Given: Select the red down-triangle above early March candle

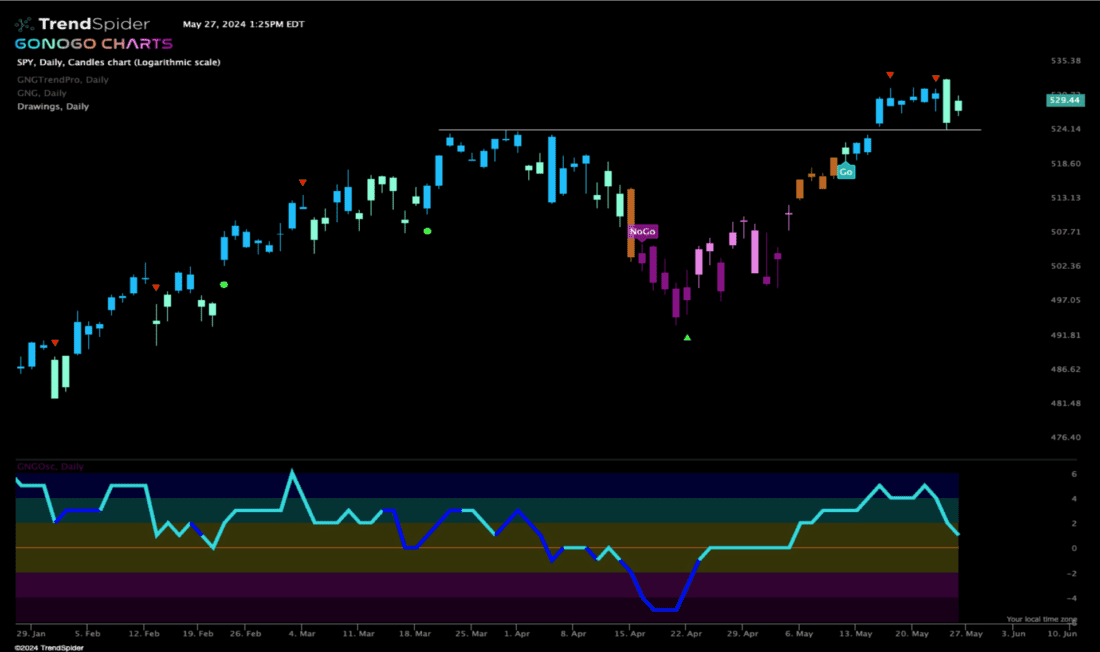Looking at the screenshot, I should coord(303,182).
